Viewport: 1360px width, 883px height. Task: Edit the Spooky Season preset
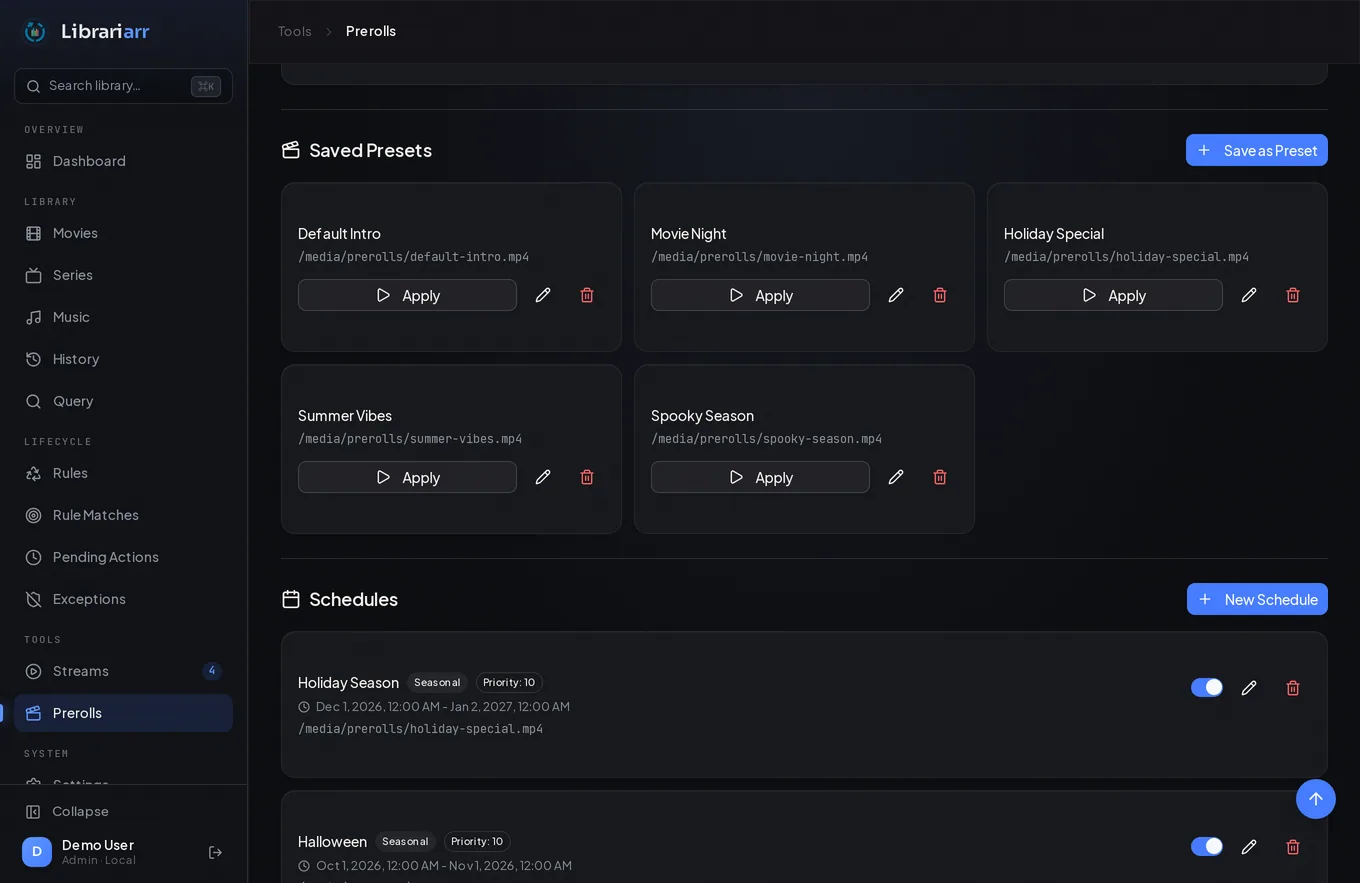point(896,477)
